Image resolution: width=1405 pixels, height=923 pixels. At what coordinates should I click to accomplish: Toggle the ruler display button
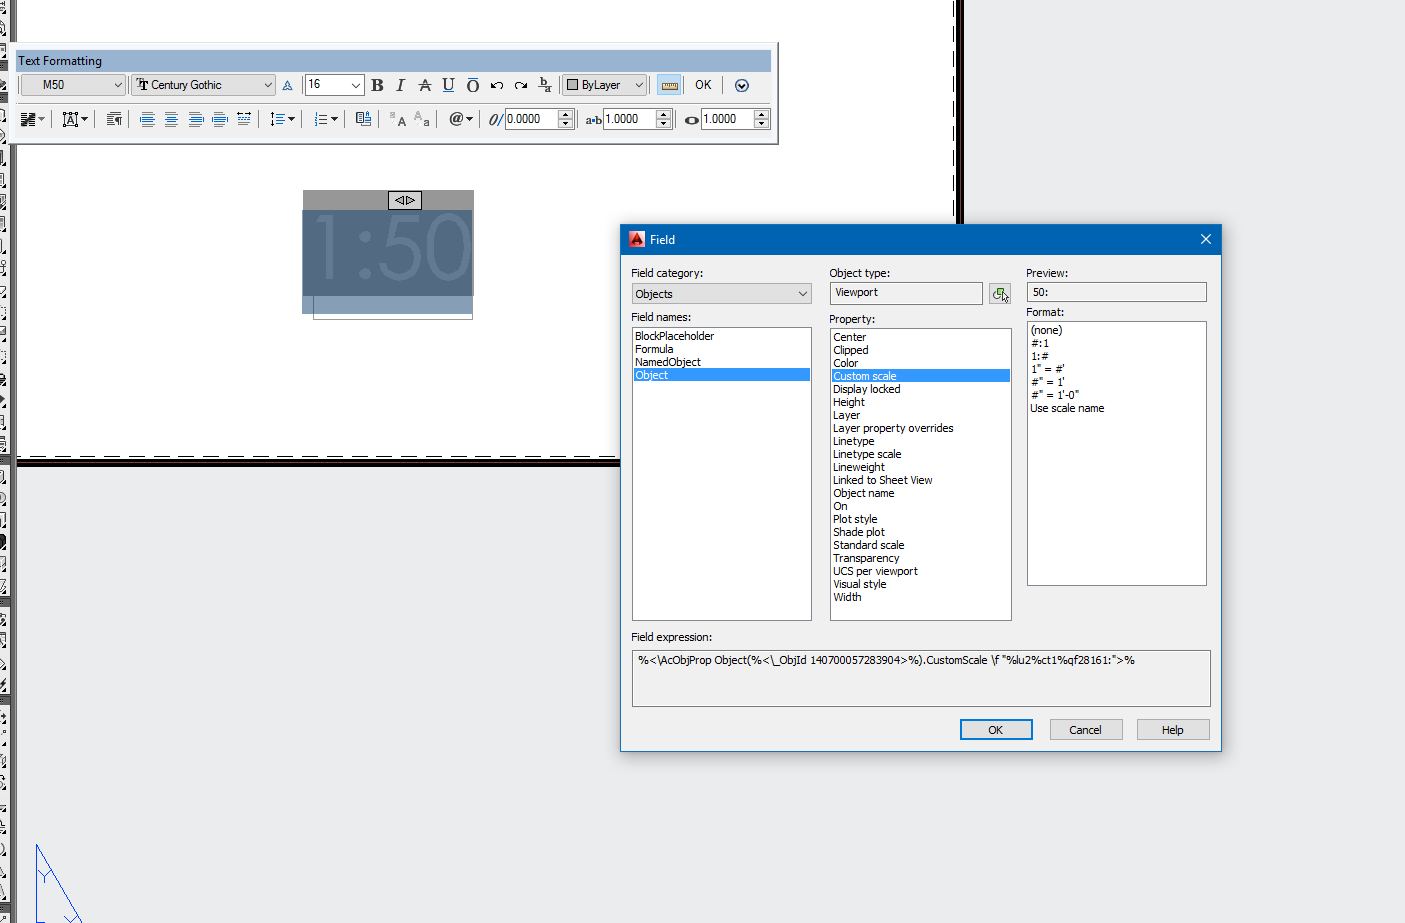click(669, 85)
